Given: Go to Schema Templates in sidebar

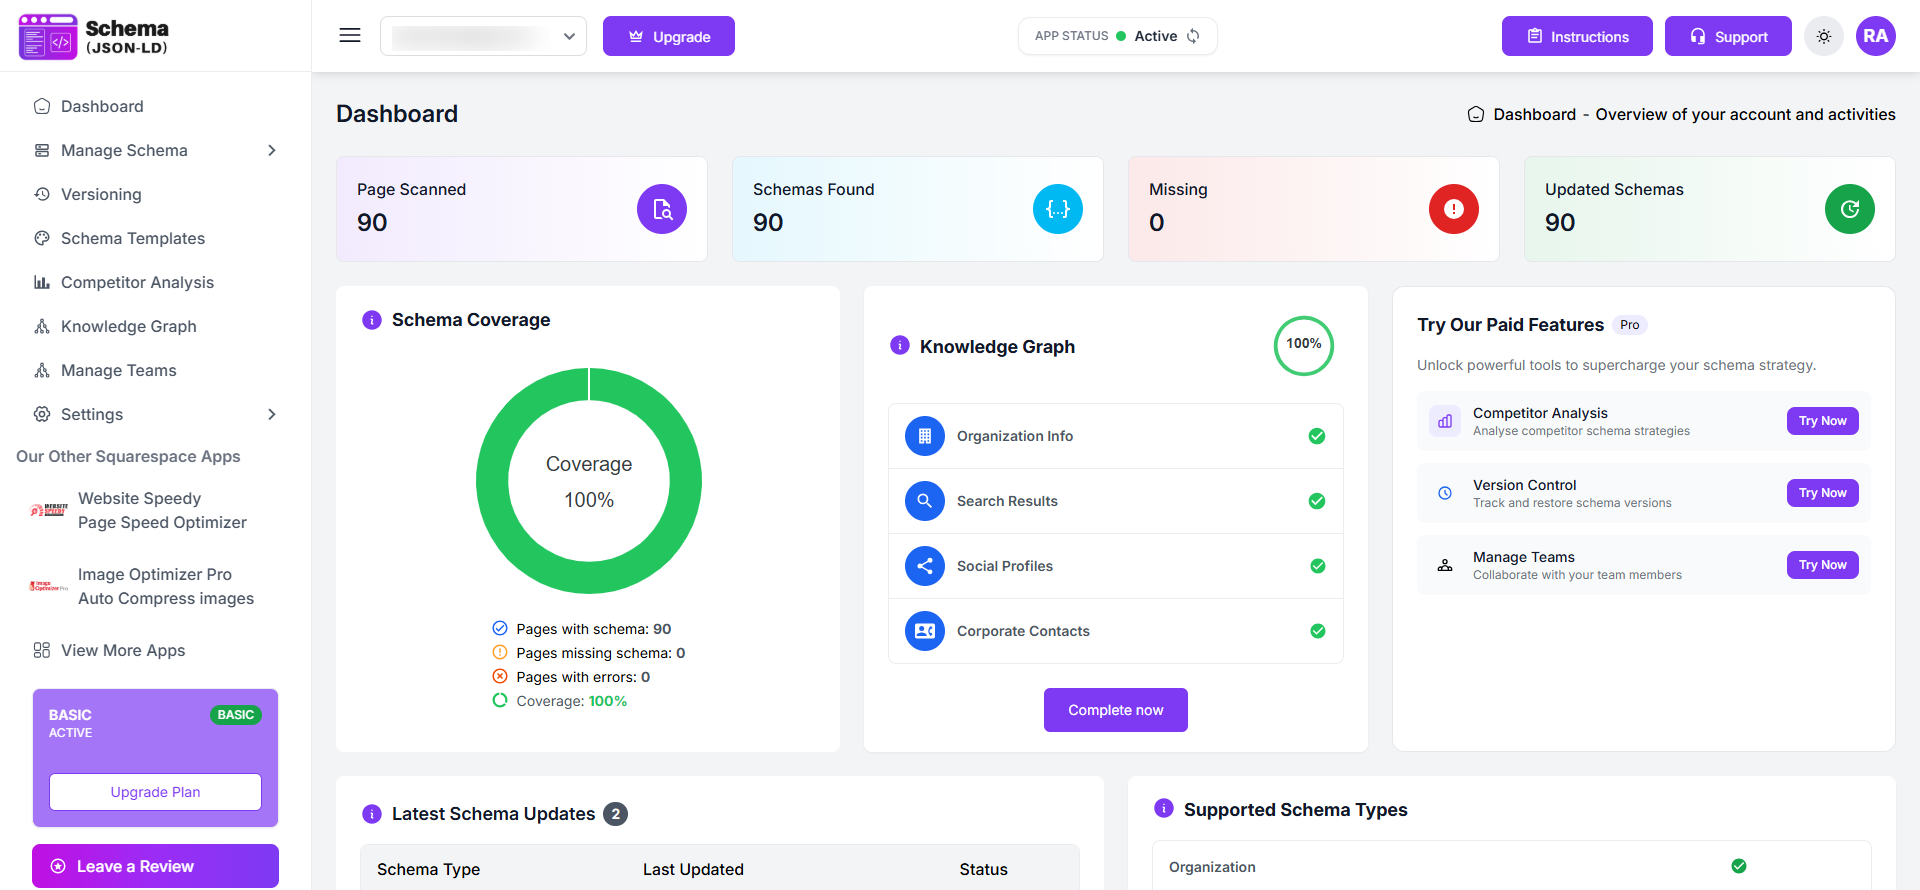Looking at the screenshot, I should click(132, 238).
